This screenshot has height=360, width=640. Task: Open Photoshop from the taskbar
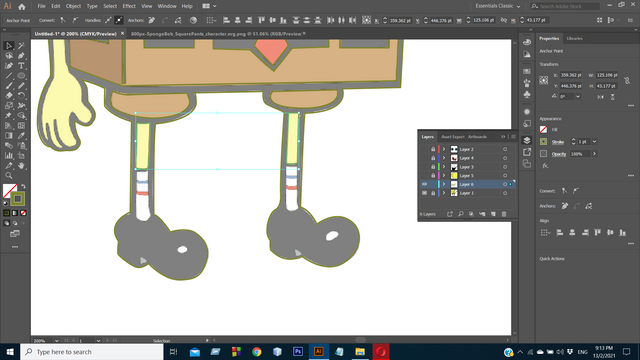pos(298,352)
